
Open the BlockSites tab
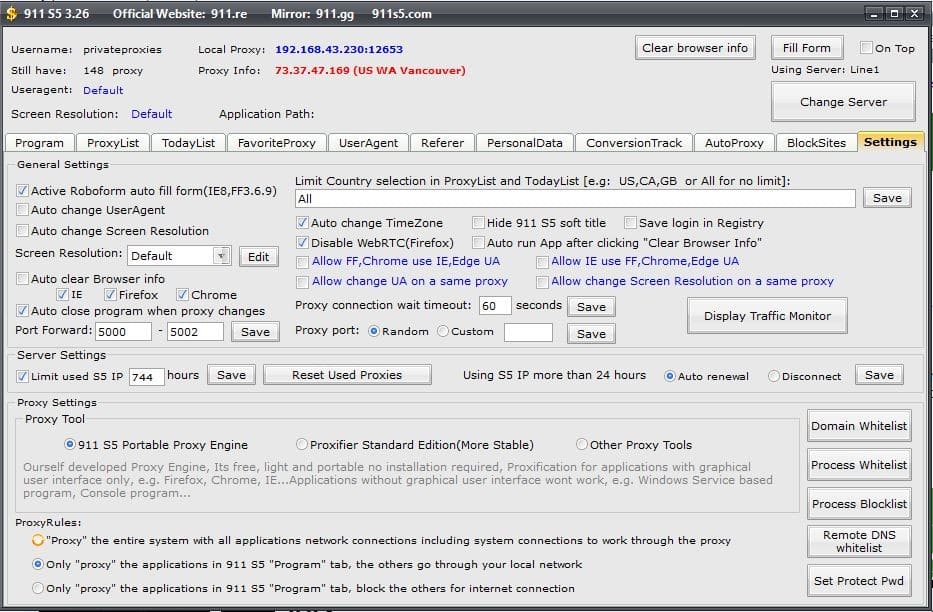[816, 143]
